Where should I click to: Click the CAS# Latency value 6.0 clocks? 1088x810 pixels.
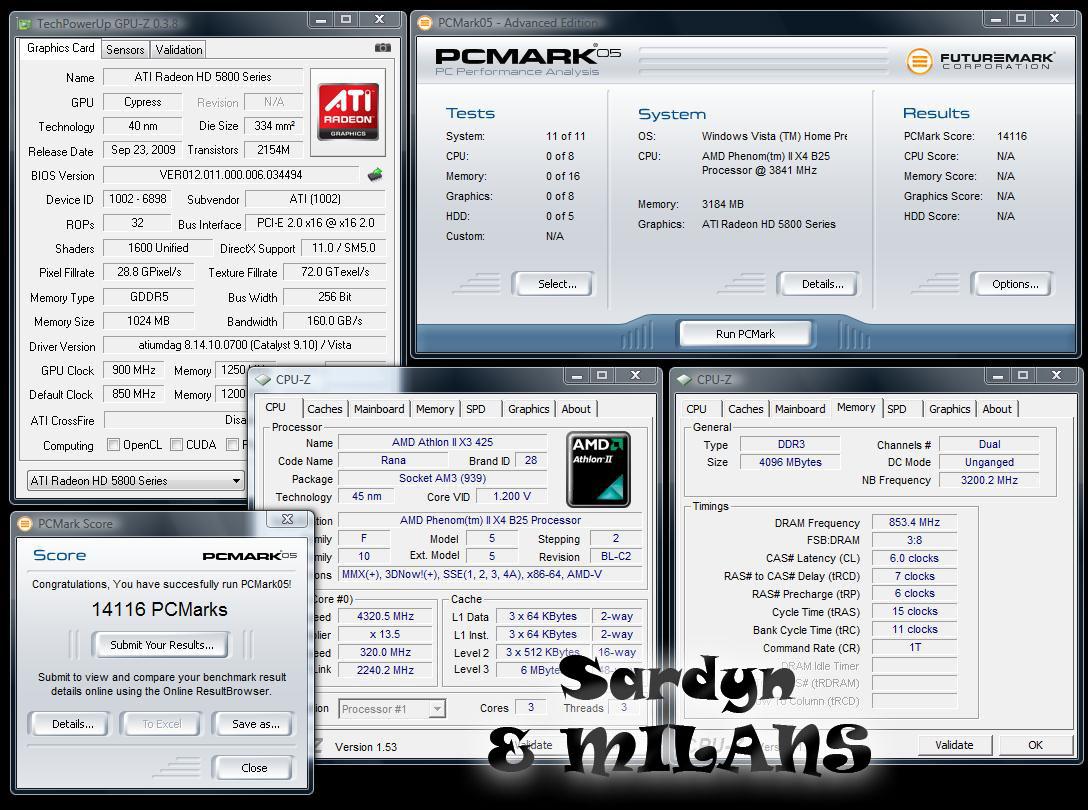914,558
